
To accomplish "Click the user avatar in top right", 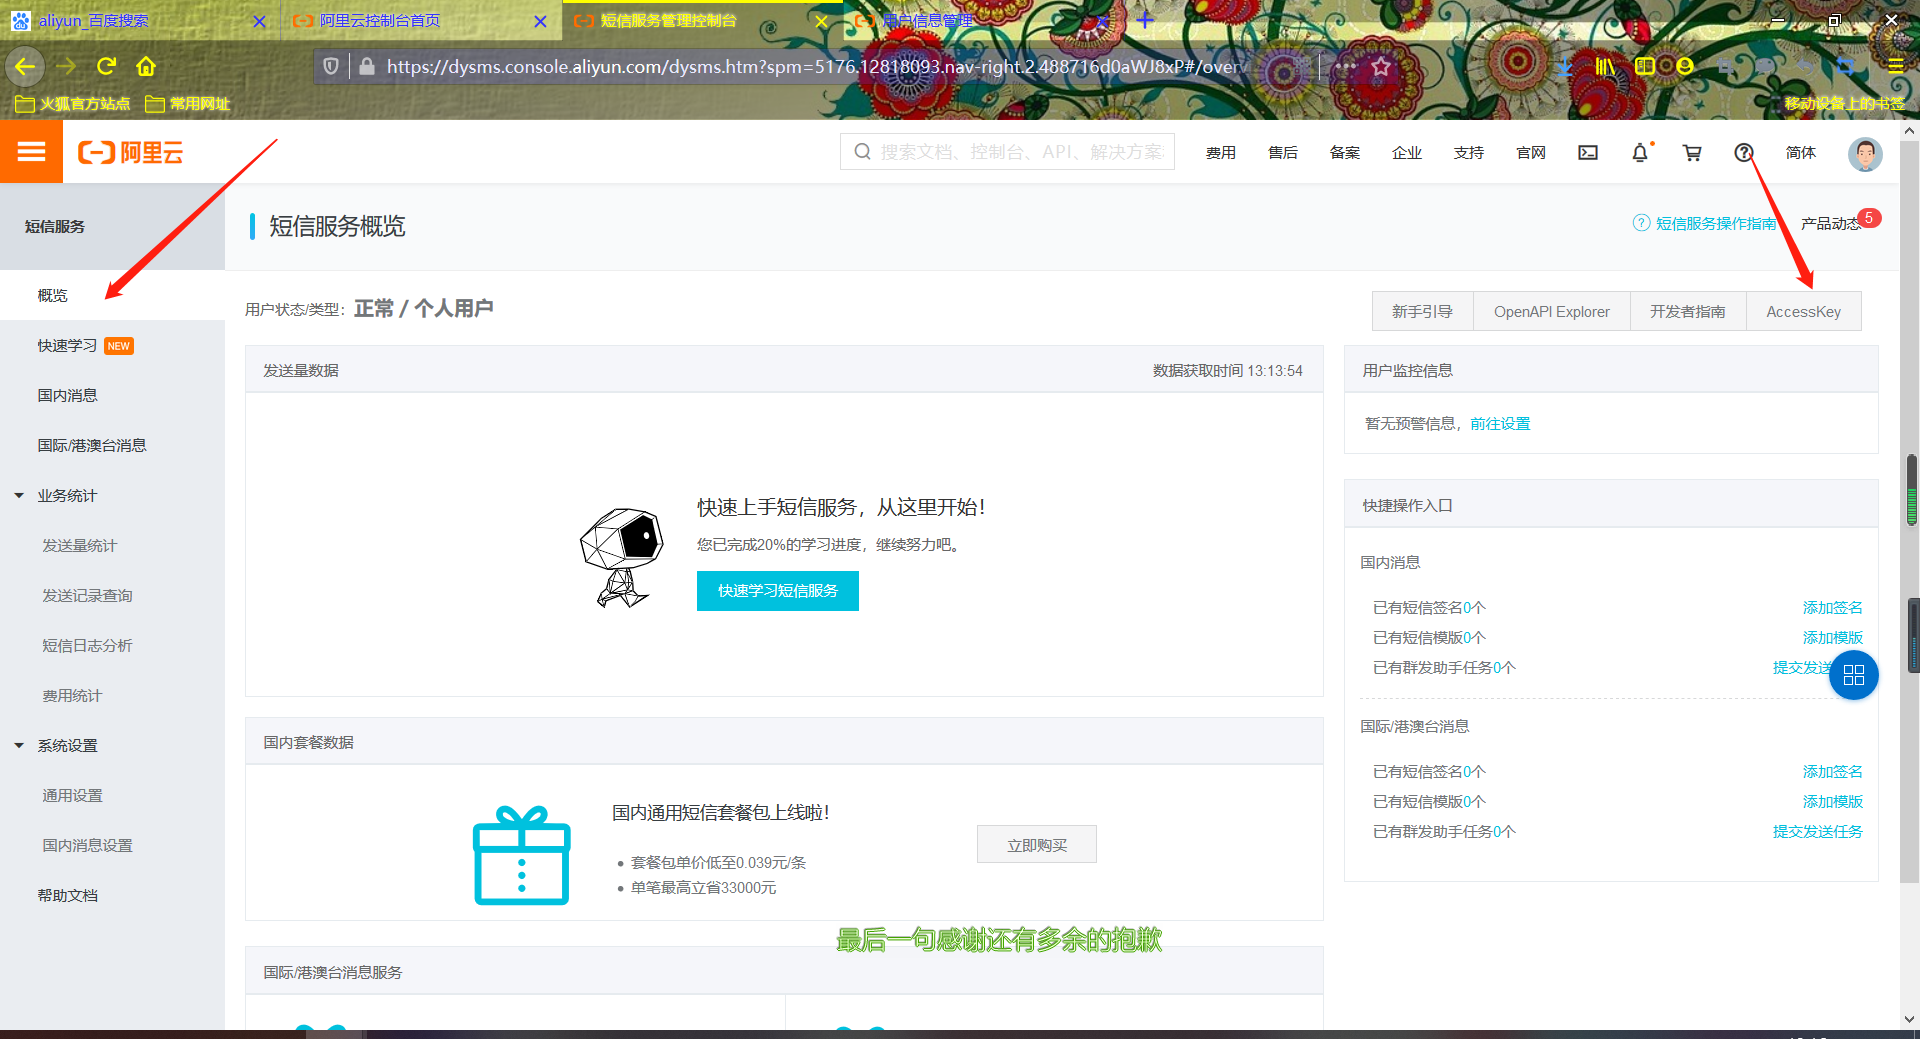I will 1864,152.
